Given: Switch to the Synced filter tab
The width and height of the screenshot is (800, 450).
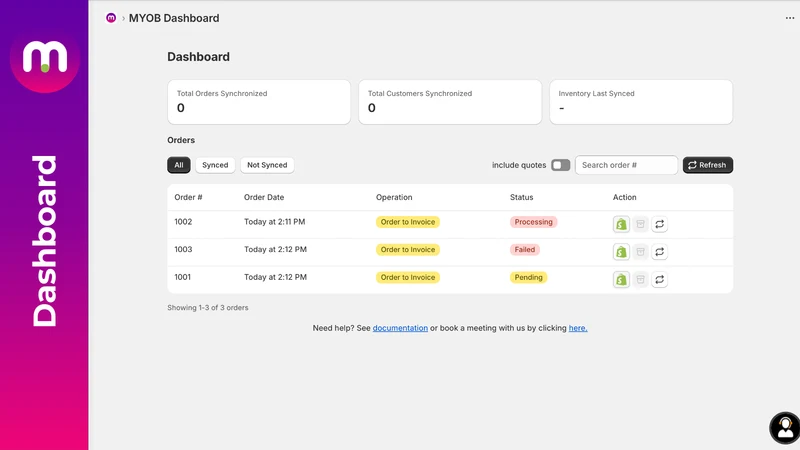Looking at the screenshot, I should (x=215, y=165).
